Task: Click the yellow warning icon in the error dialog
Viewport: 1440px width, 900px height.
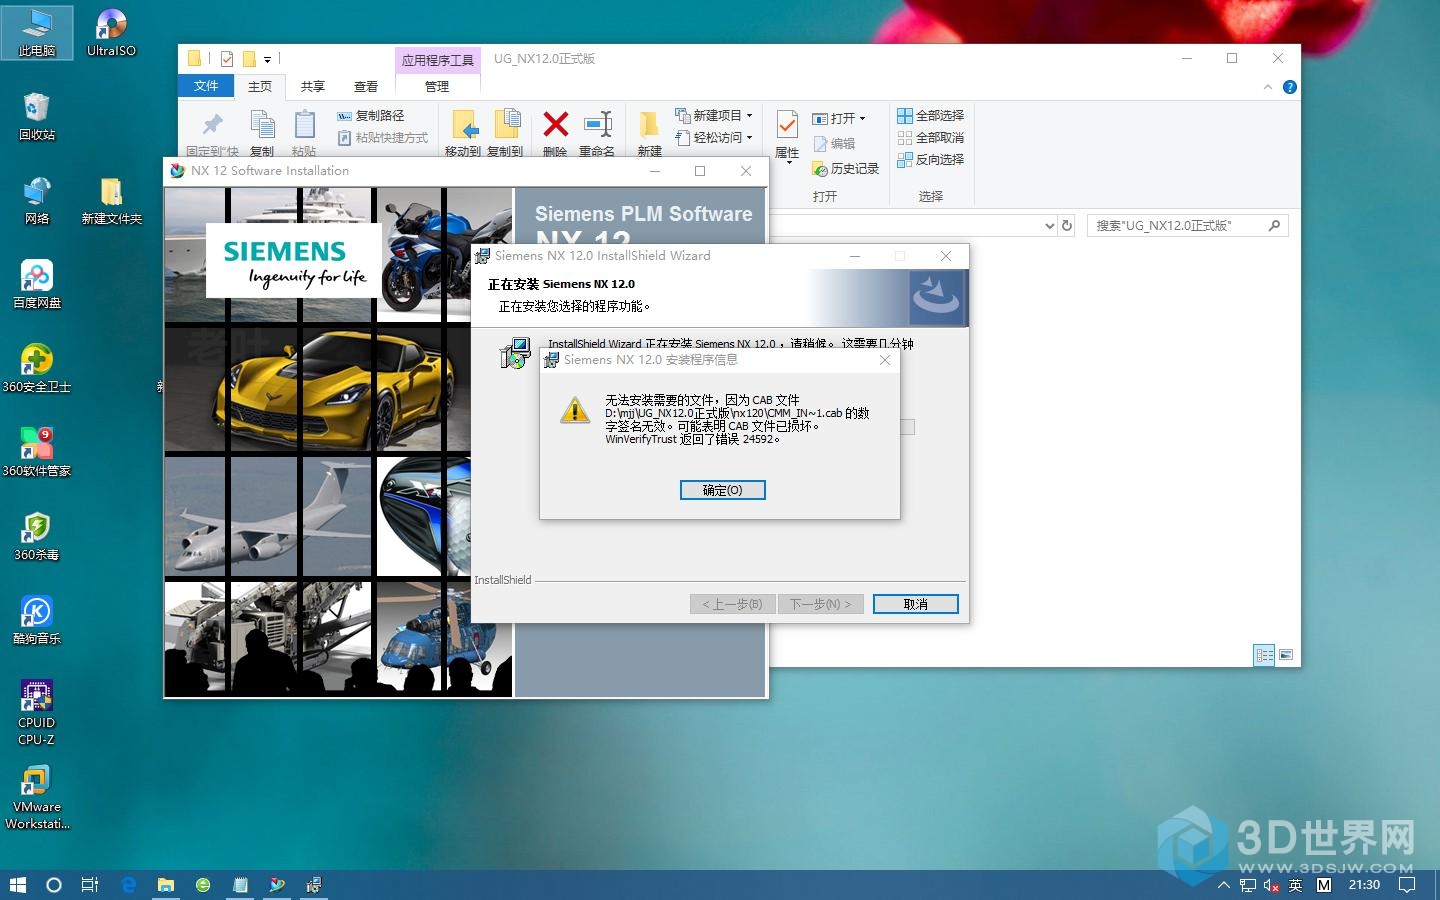Action: coord(575,410)
